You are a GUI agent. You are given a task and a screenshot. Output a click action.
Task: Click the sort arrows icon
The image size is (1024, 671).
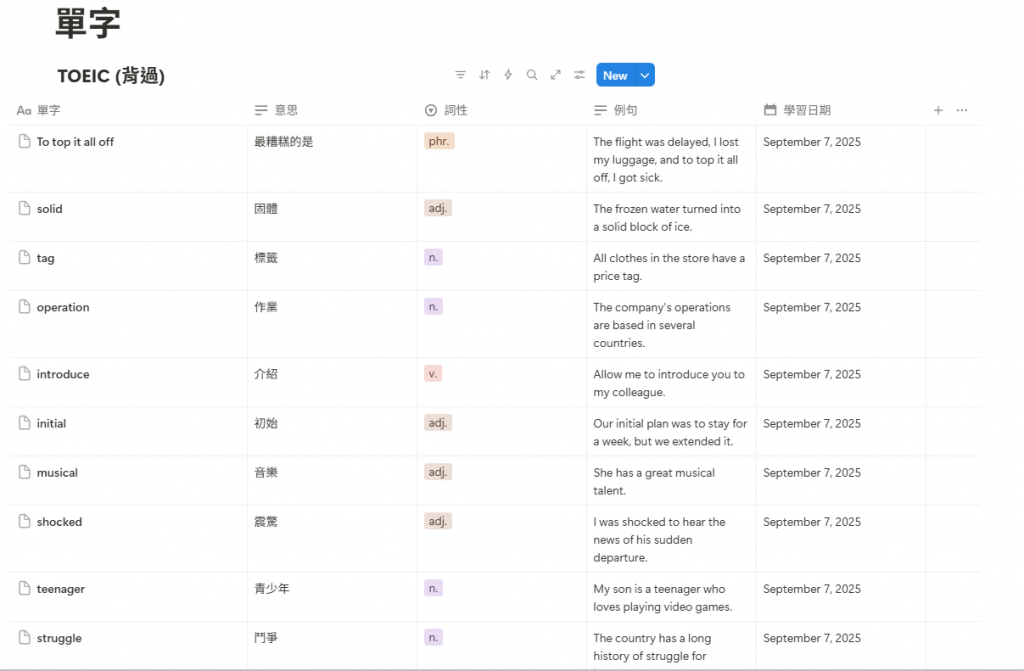pyautogui.click(x=484, y=75)
